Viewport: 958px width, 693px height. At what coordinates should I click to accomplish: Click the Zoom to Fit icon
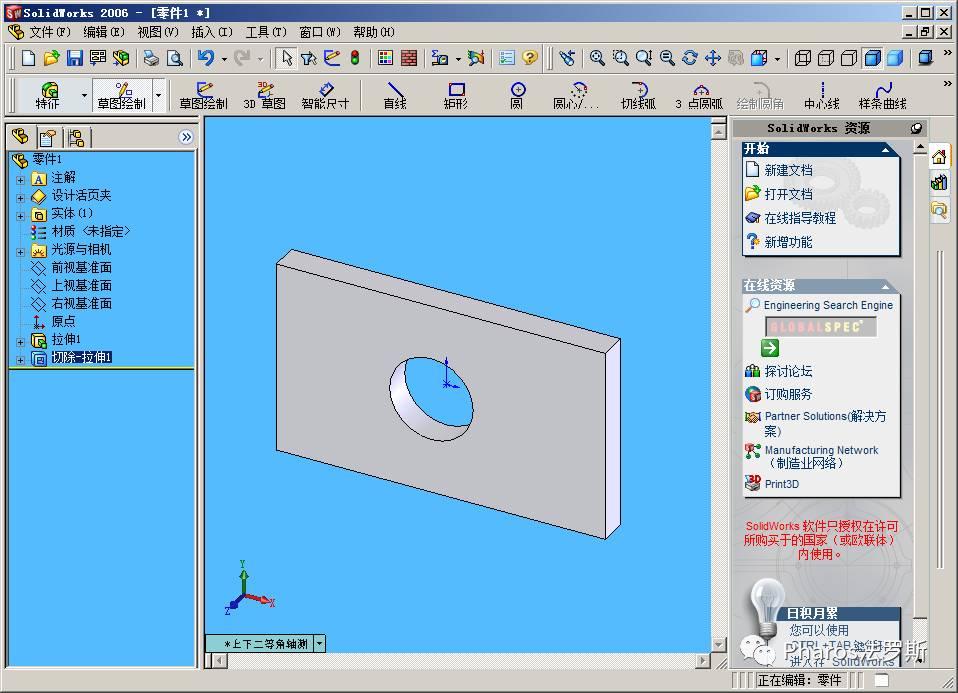pyautogui.click(x=597, y=58)
